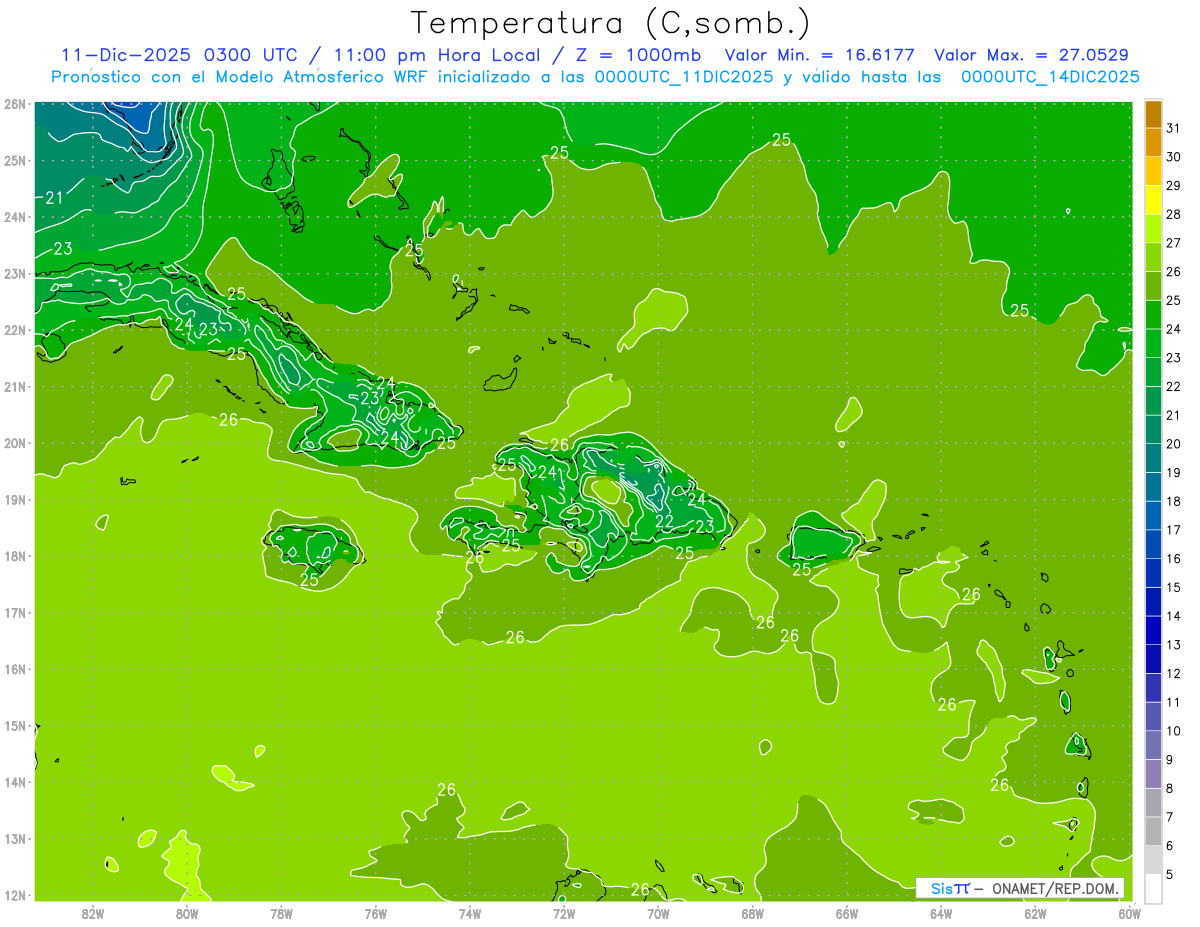Click legend value '31'

pyautogui.click(x=1173, y=127)
